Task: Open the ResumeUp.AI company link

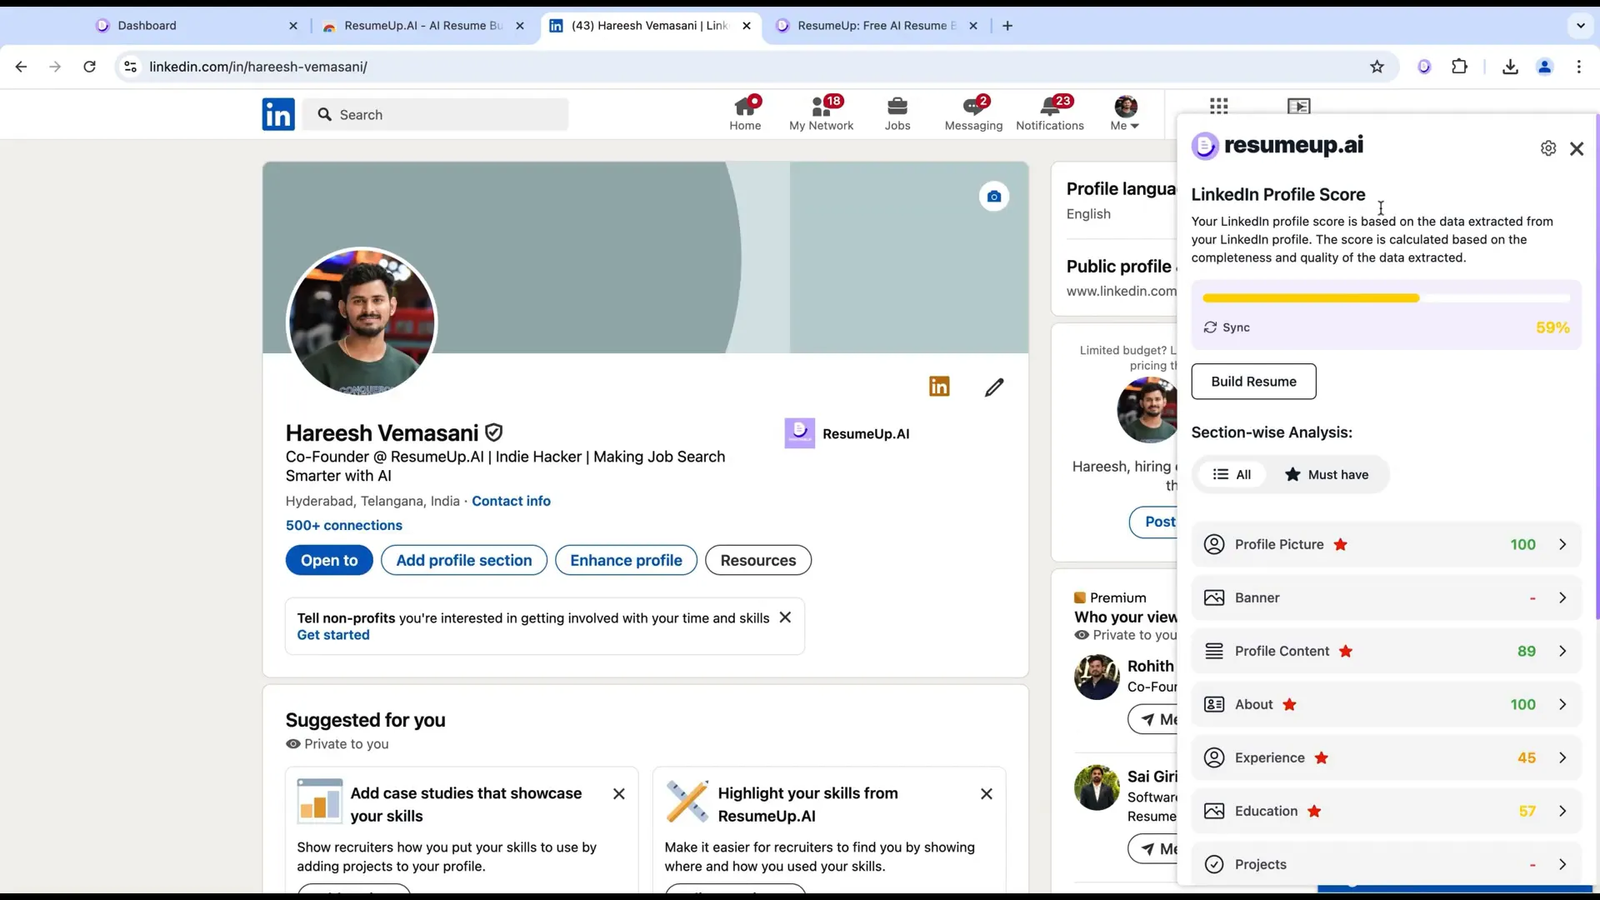Action: [x=847, y=433]
